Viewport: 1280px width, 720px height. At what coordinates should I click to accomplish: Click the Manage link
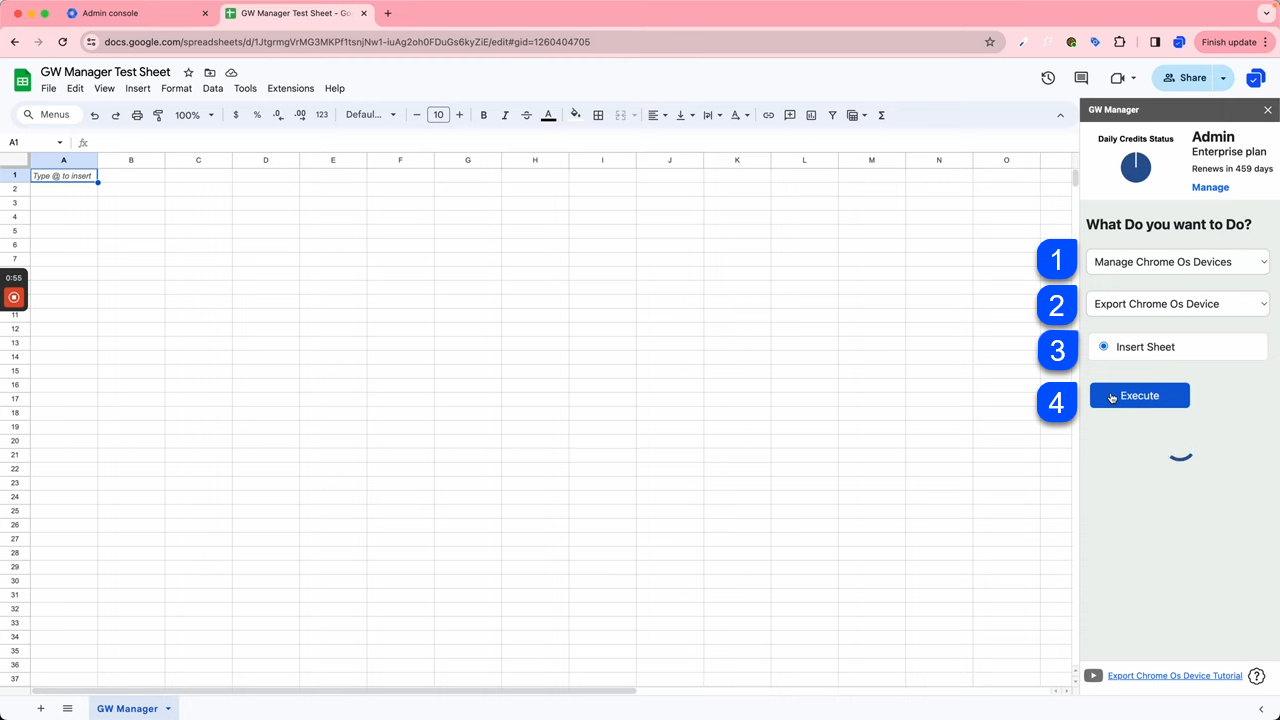(x=1210, y=187)
